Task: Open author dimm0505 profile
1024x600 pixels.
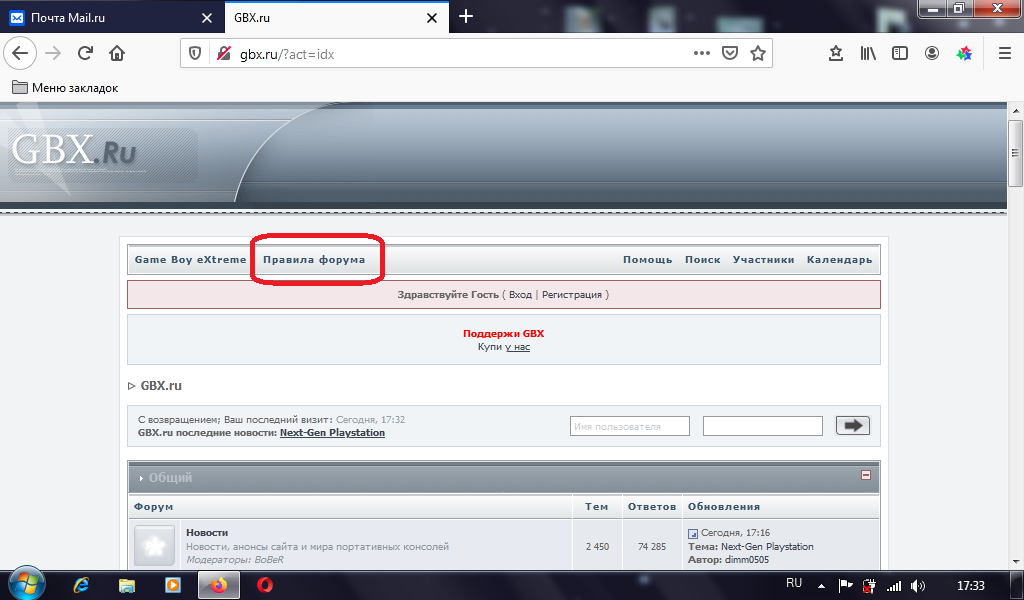Action: click(747, 560)
